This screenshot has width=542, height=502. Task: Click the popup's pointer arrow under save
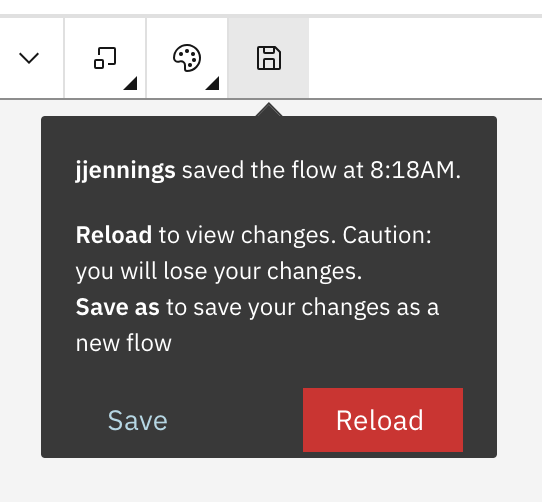(269, 110)
